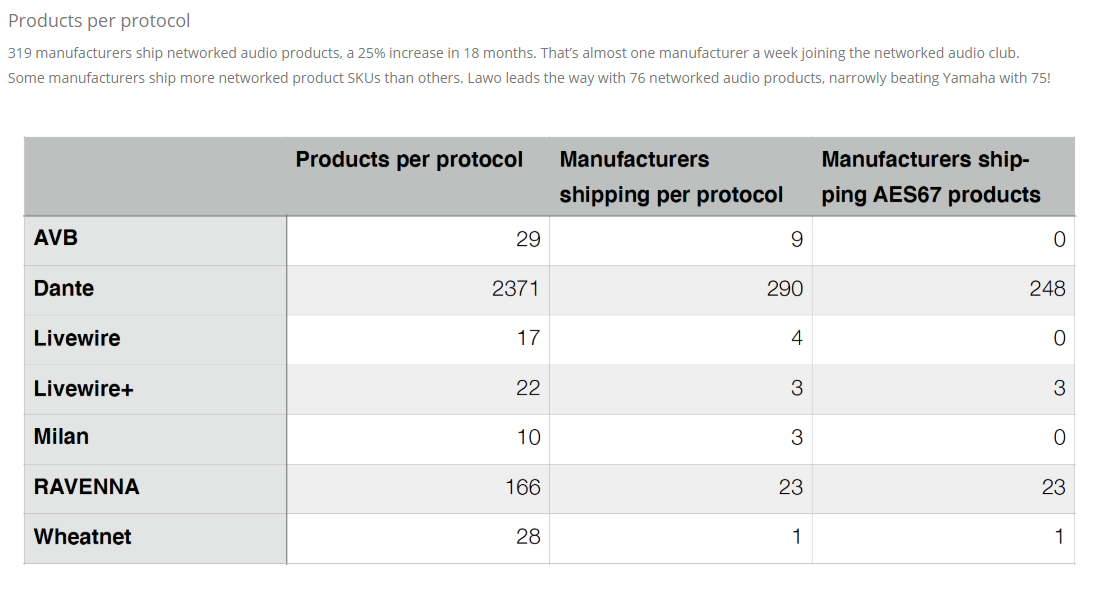This screenshot has width=1105, height=594.
Task: Select the Dante manufacturers cell showing 290
Action: [681, 290]
